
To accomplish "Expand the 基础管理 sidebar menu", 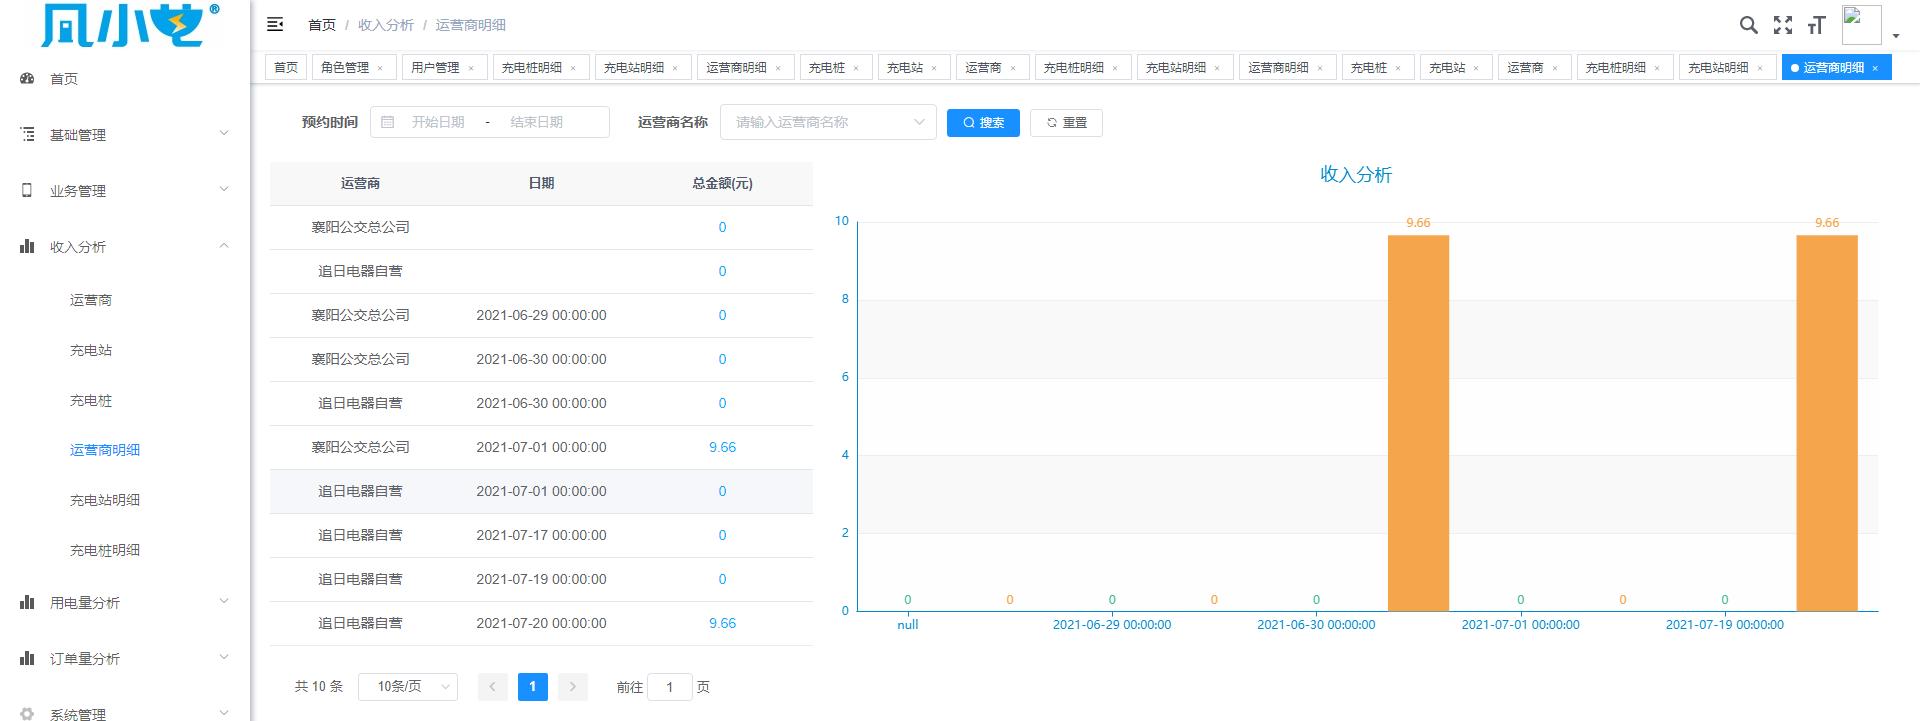I will click(125, 135).
